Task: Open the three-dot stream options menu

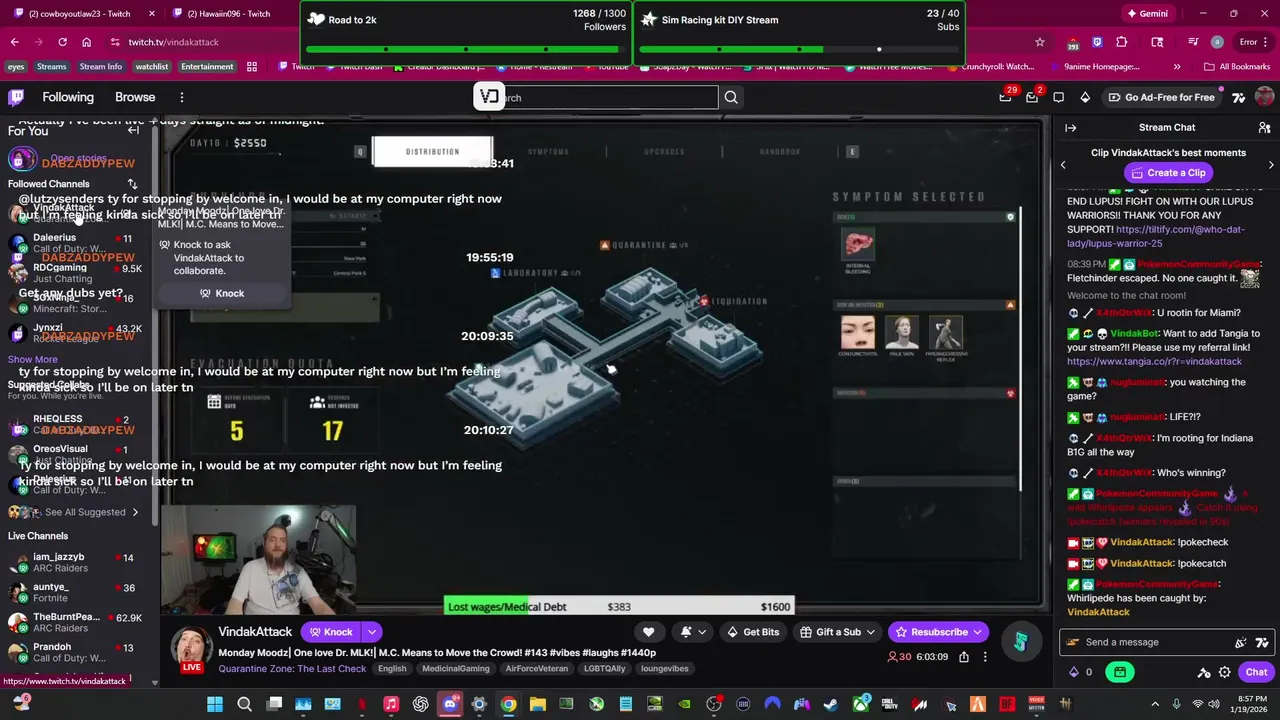Action: [x=985, y=657]
